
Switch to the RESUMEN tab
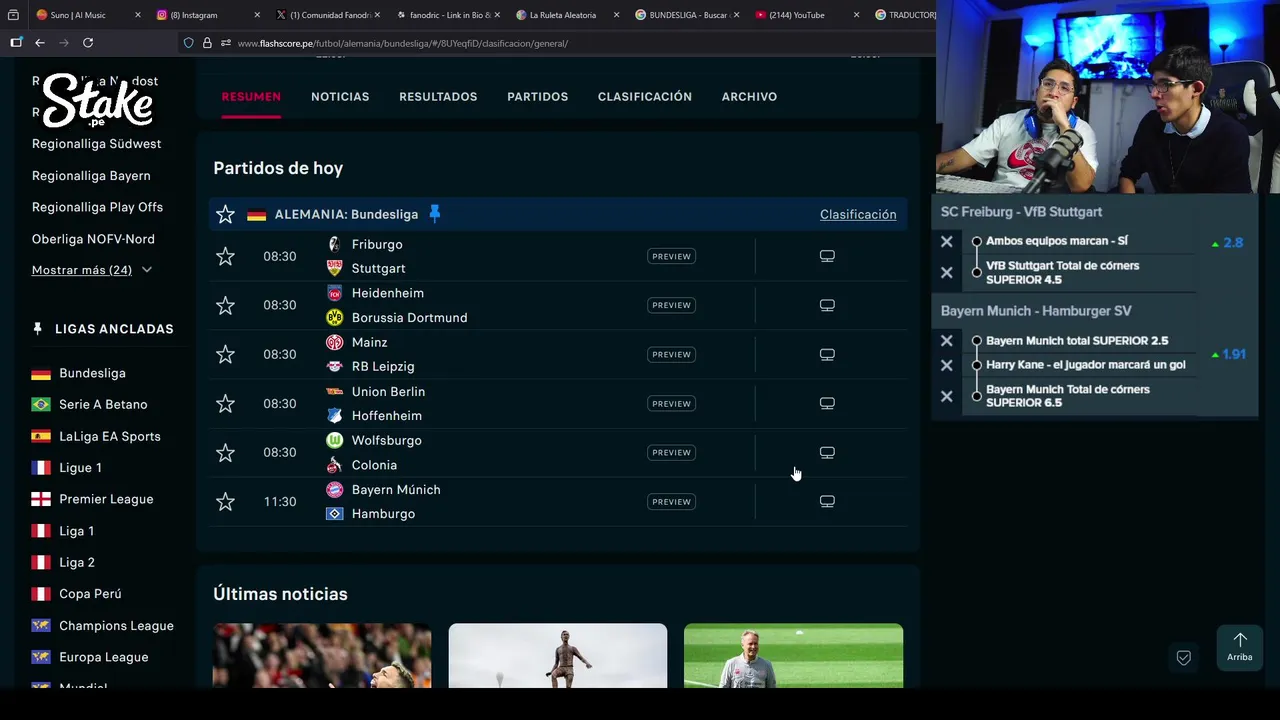tap(251, 97)
